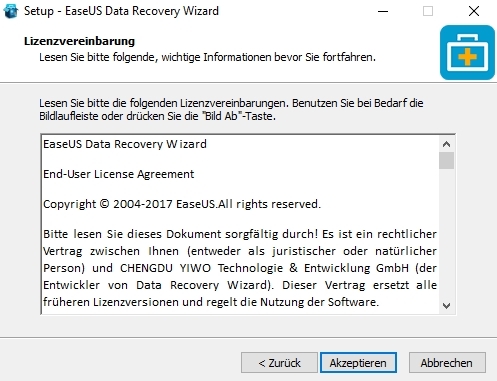Click the Lizenzvereinbarung heading
Image resolution: width=497 pixels, height=381 pixels.
(x=79, y=41)
